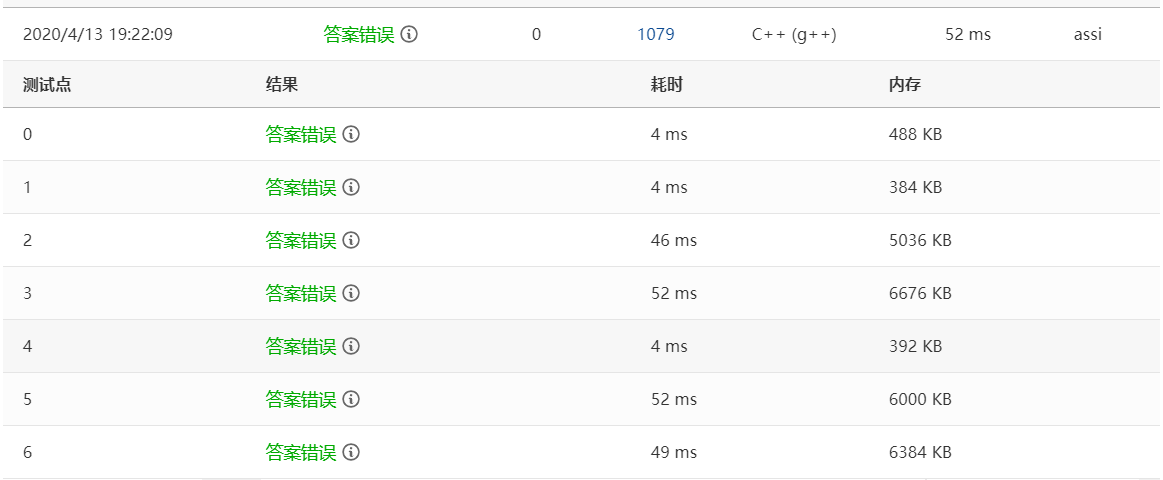Click info icon for test point 1 result

(352, 188)
